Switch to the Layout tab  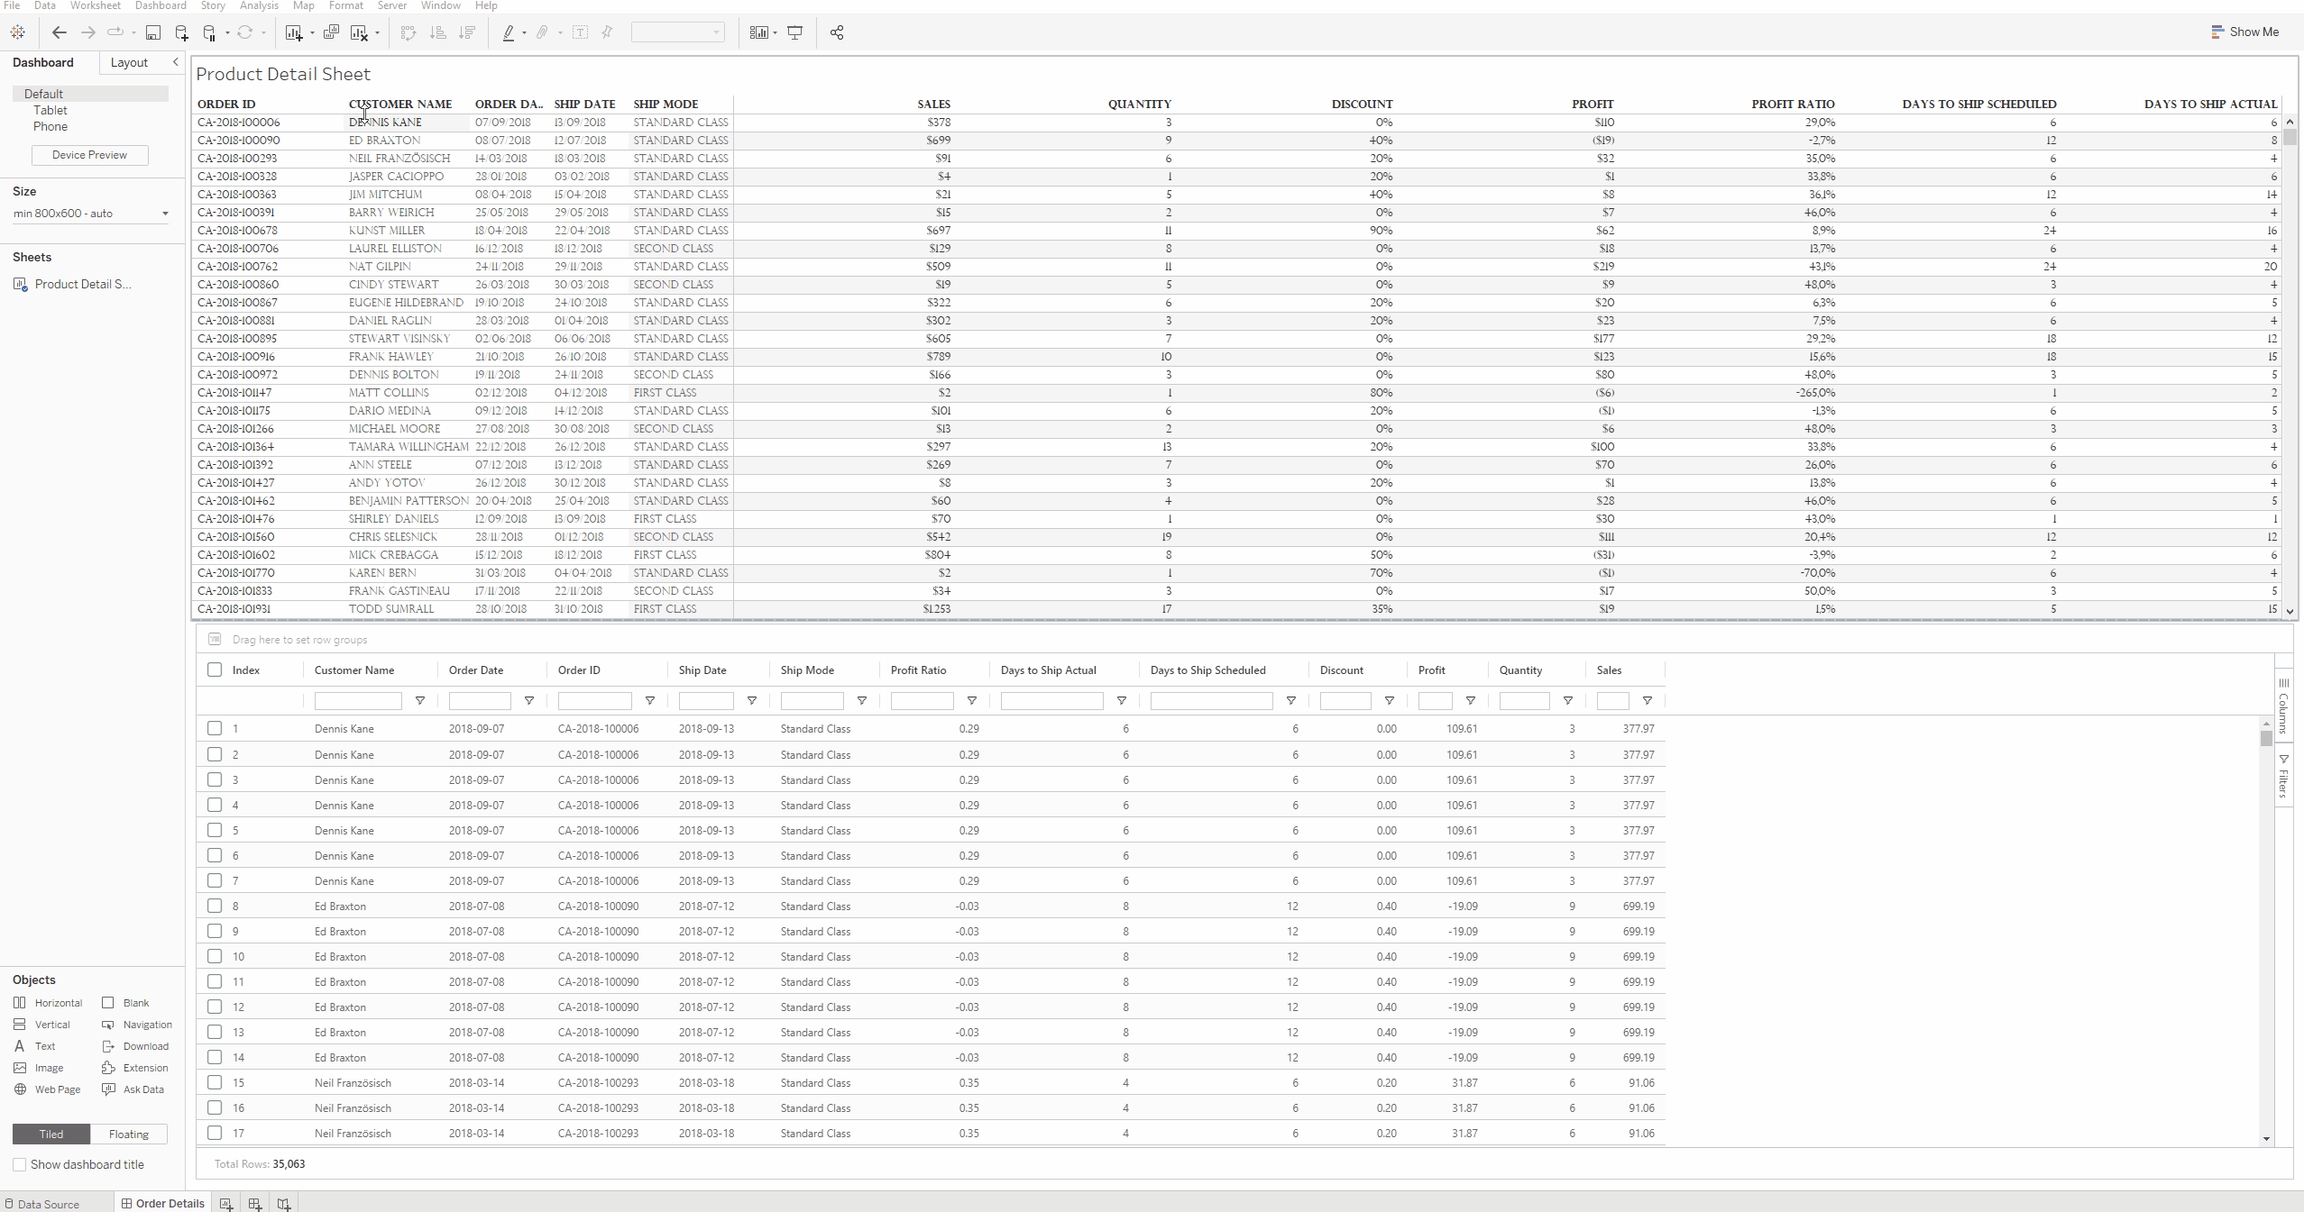129,62
